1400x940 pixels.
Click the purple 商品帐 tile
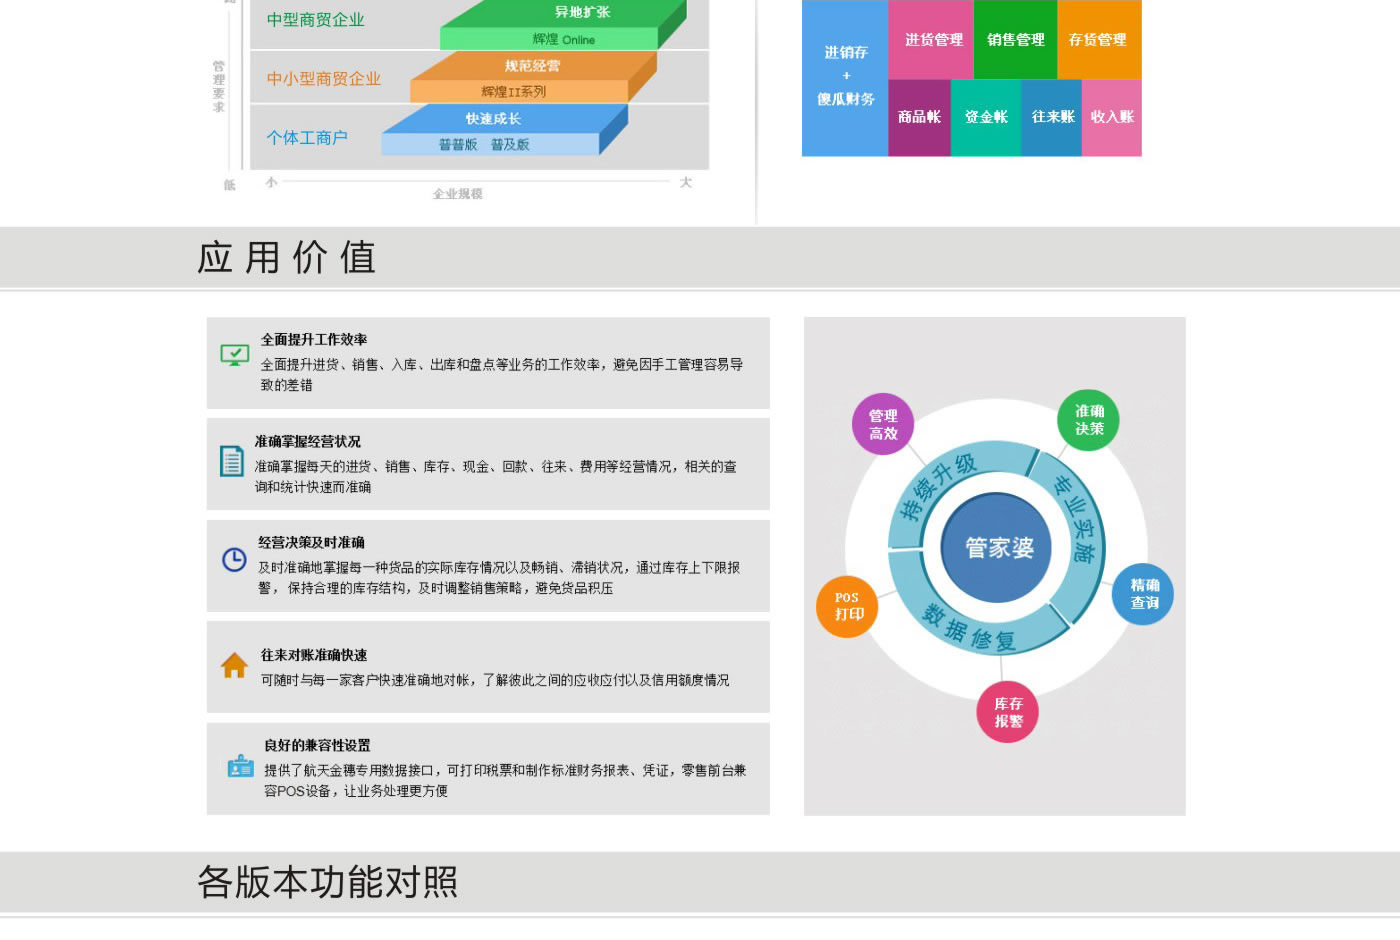(919, 117)
